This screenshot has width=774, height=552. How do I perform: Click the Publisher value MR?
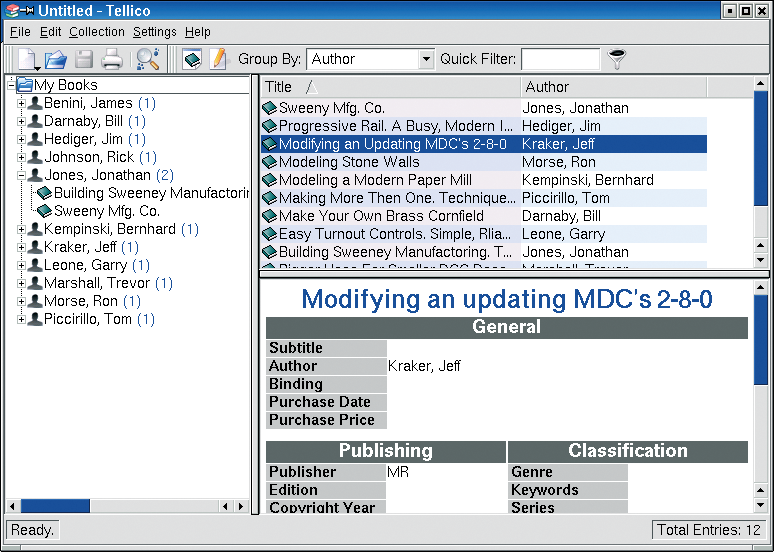(398, 472)
